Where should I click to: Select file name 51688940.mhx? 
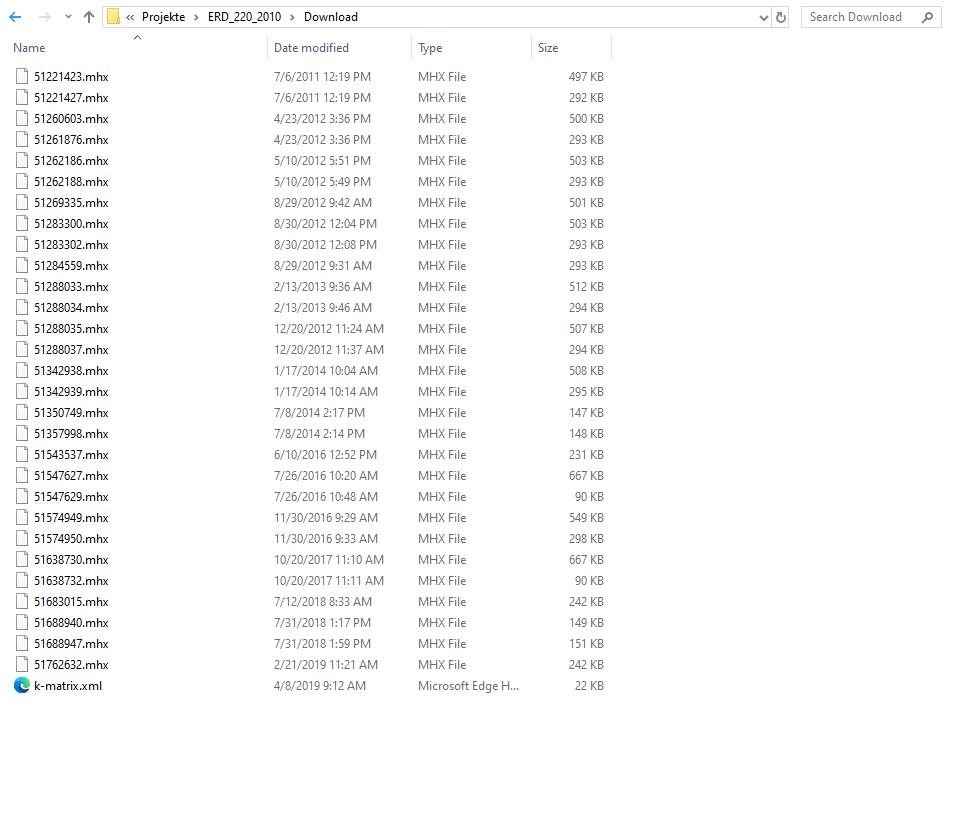71,623
